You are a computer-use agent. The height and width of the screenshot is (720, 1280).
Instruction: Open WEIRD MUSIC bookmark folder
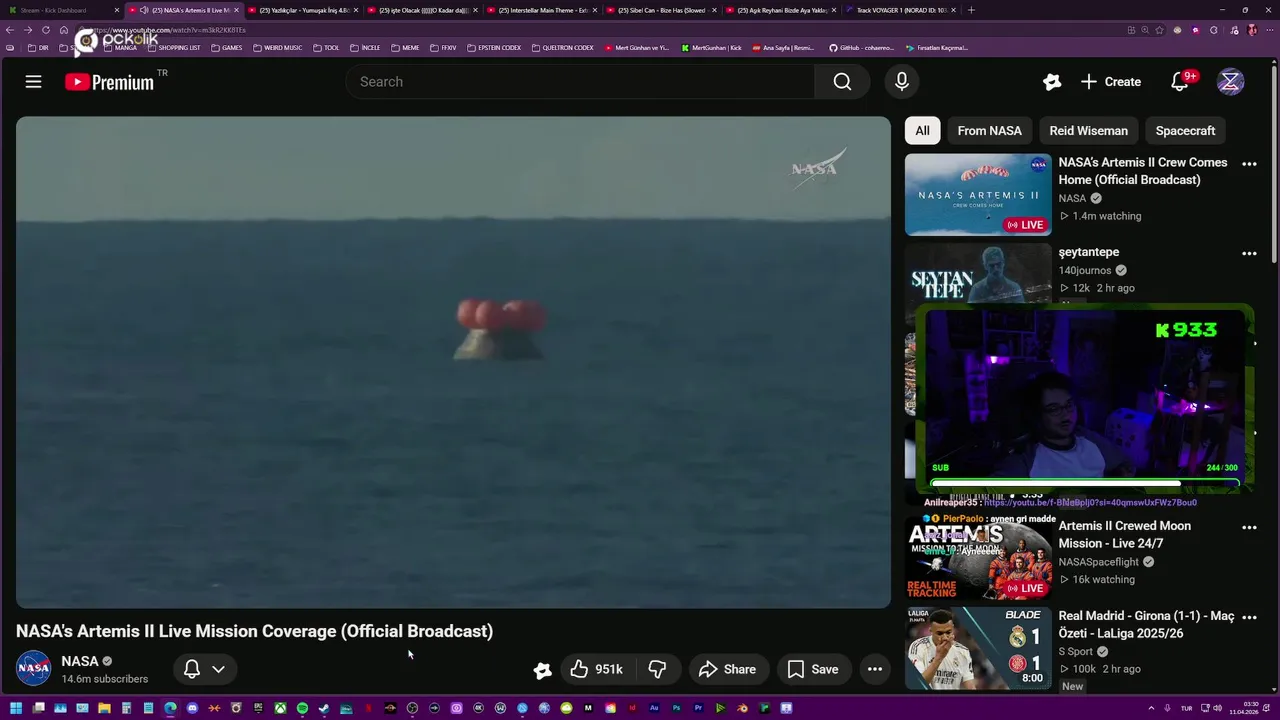click(x=277, y=47)
